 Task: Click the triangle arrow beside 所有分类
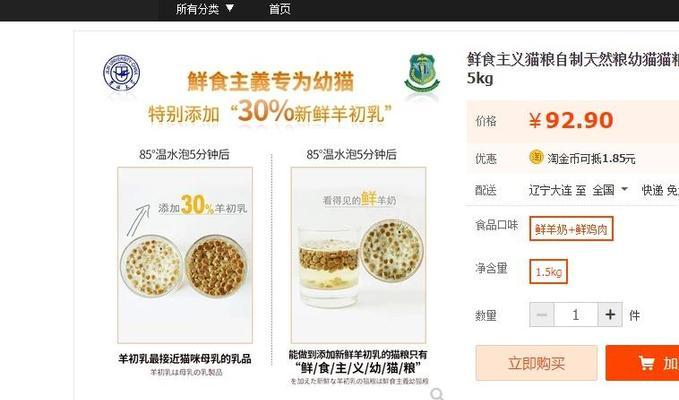click(x=230, y=8)
